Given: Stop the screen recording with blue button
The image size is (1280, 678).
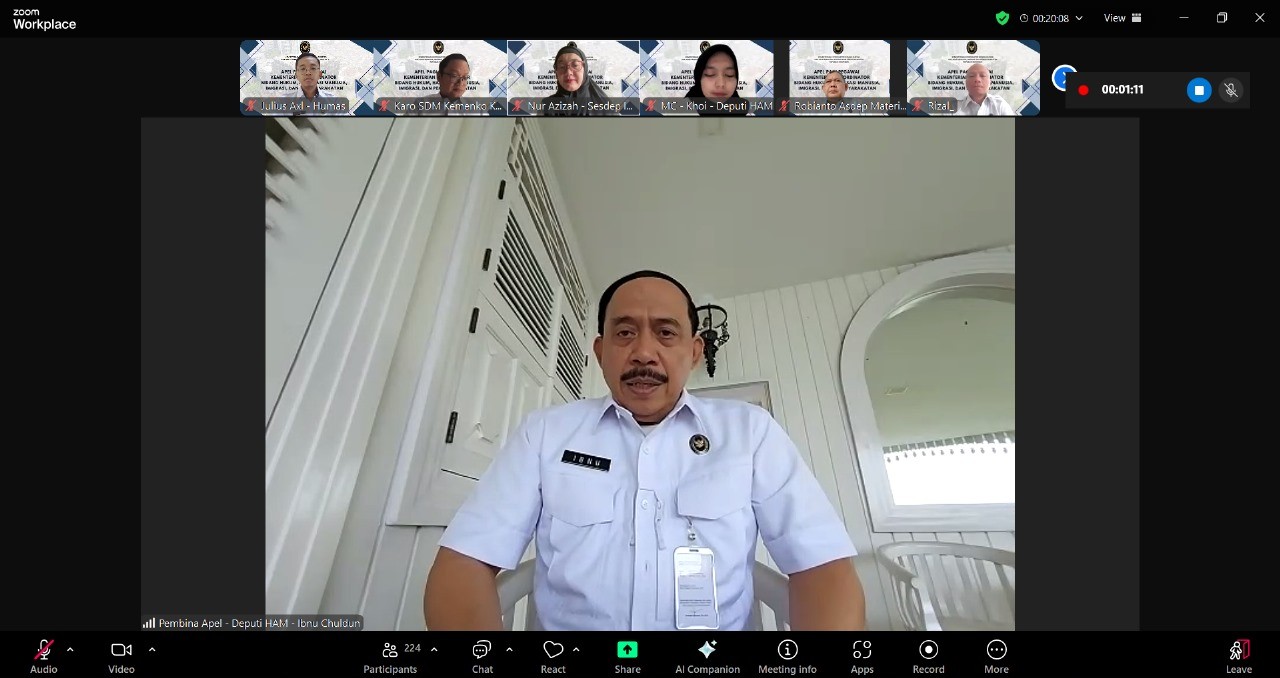Looking at the screenshot, I should coord(1198,90).
